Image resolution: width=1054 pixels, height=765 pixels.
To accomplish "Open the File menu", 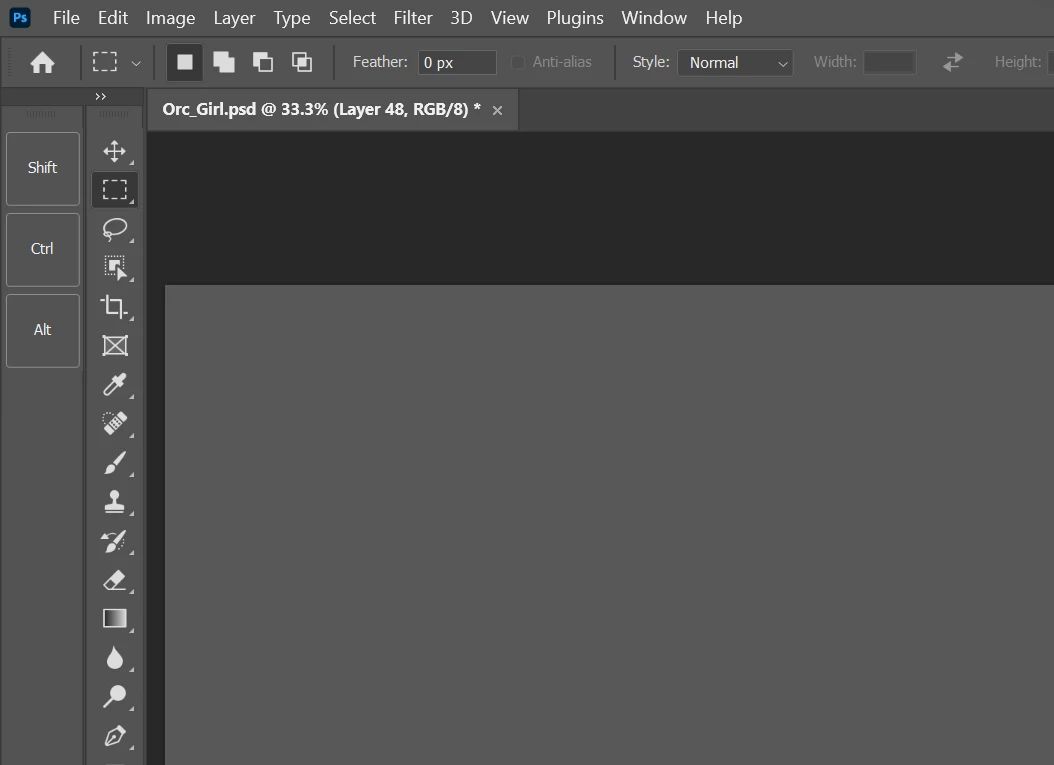I will 66,17.
